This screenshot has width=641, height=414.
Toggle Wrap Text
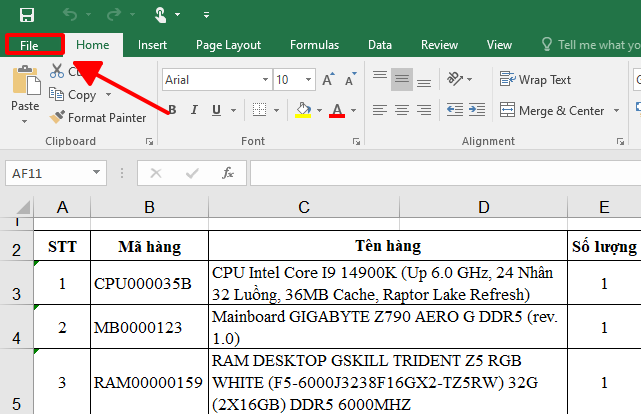click(536, 79)
